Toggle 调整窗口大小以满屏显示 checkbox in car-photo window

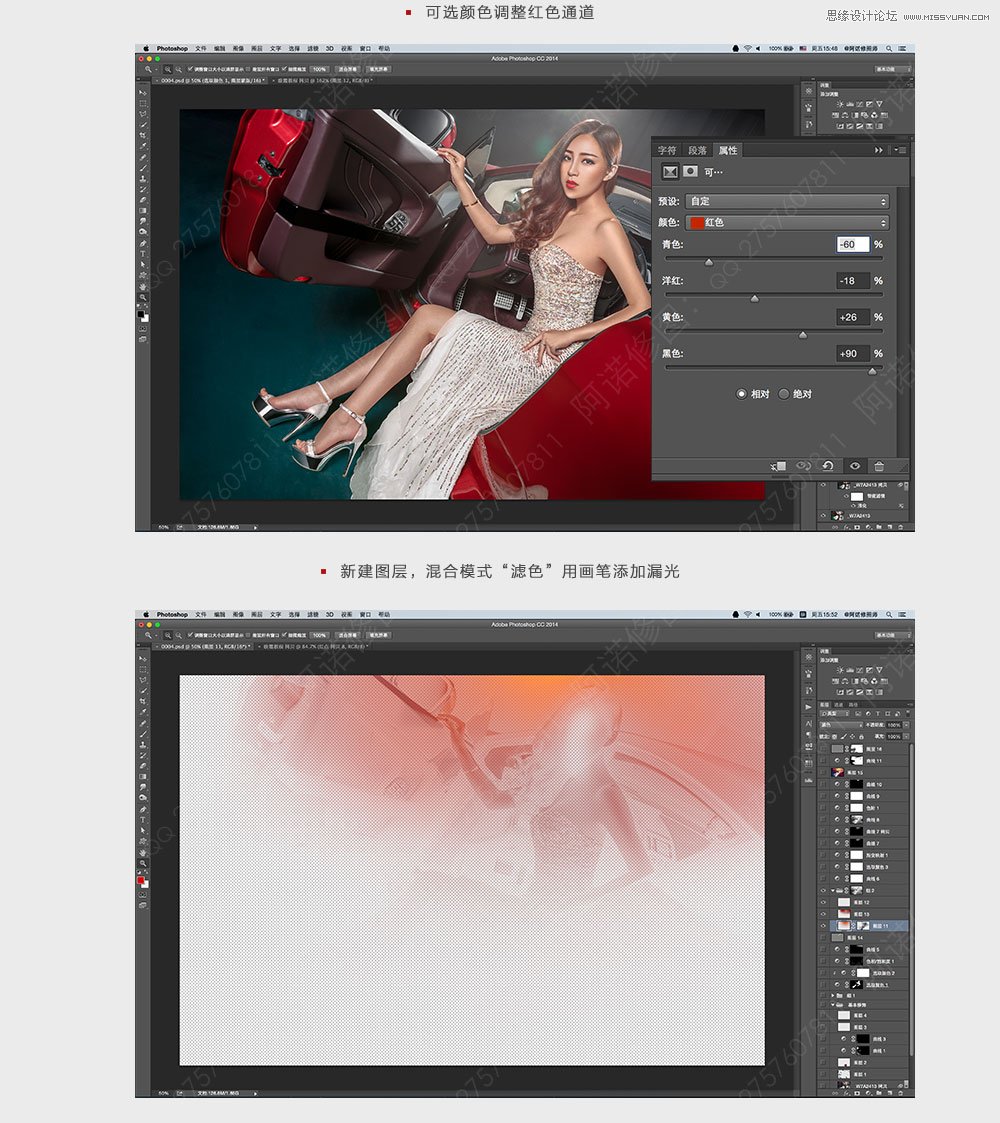pos(190,69)
